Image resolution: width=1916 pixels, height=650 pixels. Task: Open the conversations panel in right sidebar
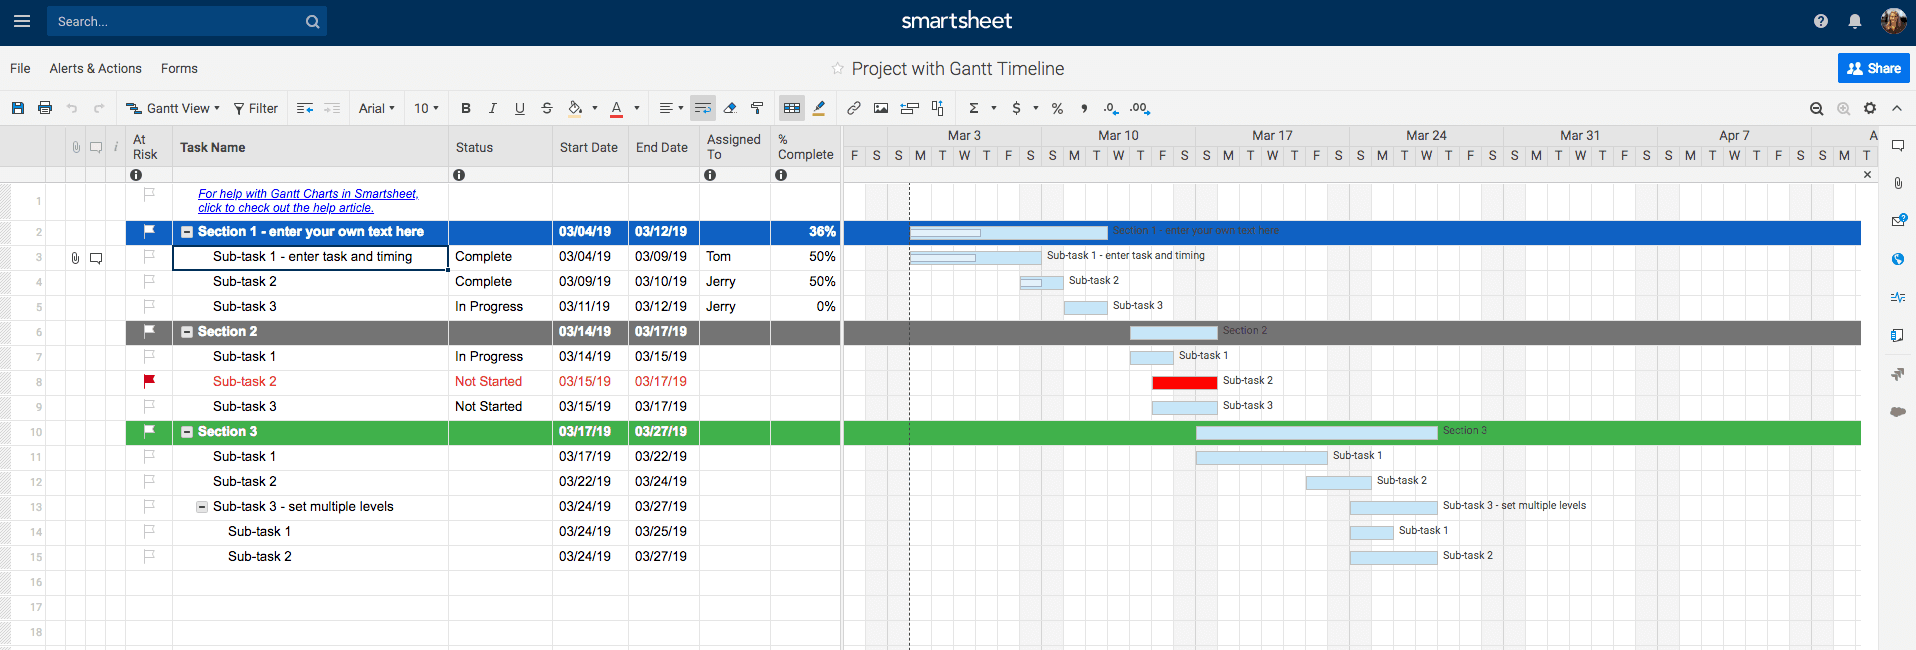[x=1898, y=146]
